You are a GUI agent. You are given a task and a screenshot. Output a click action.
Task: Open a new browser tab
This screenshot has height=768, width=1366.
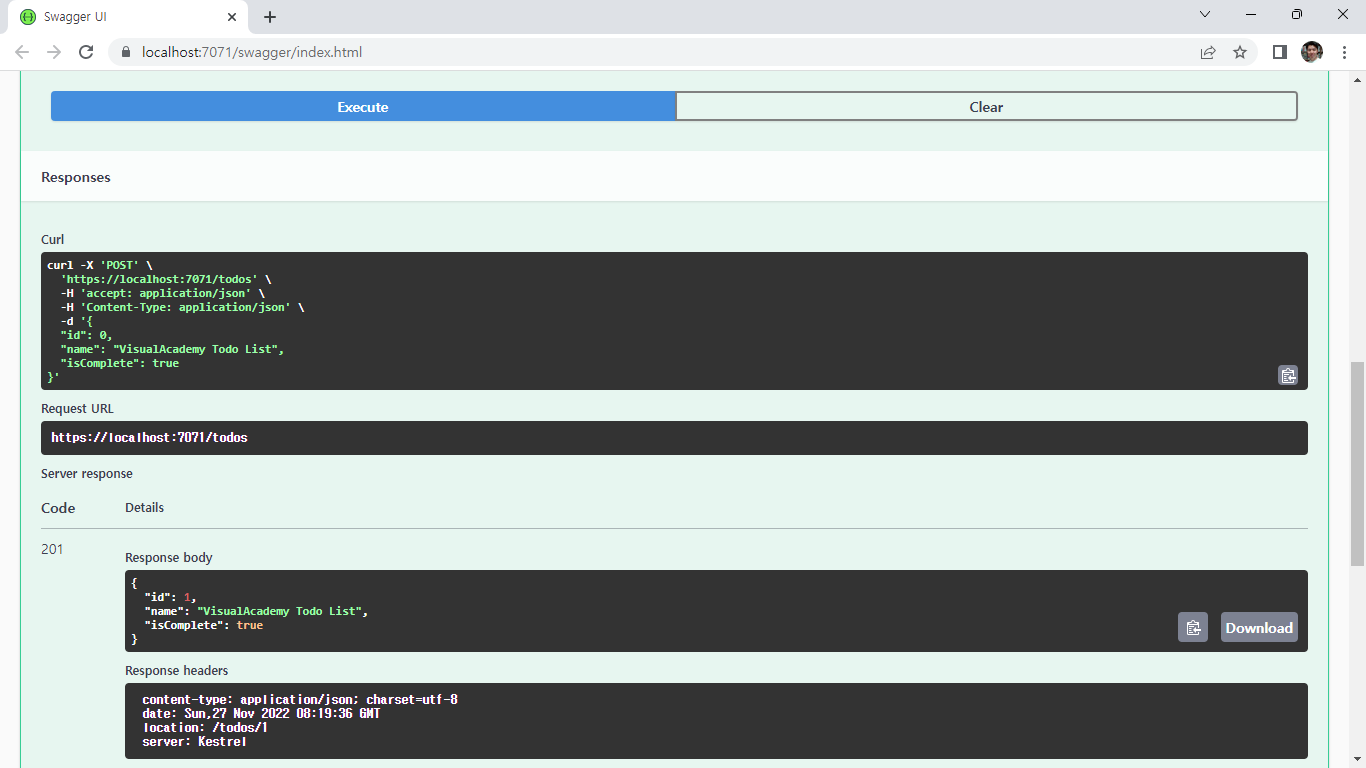coord(270,17)
